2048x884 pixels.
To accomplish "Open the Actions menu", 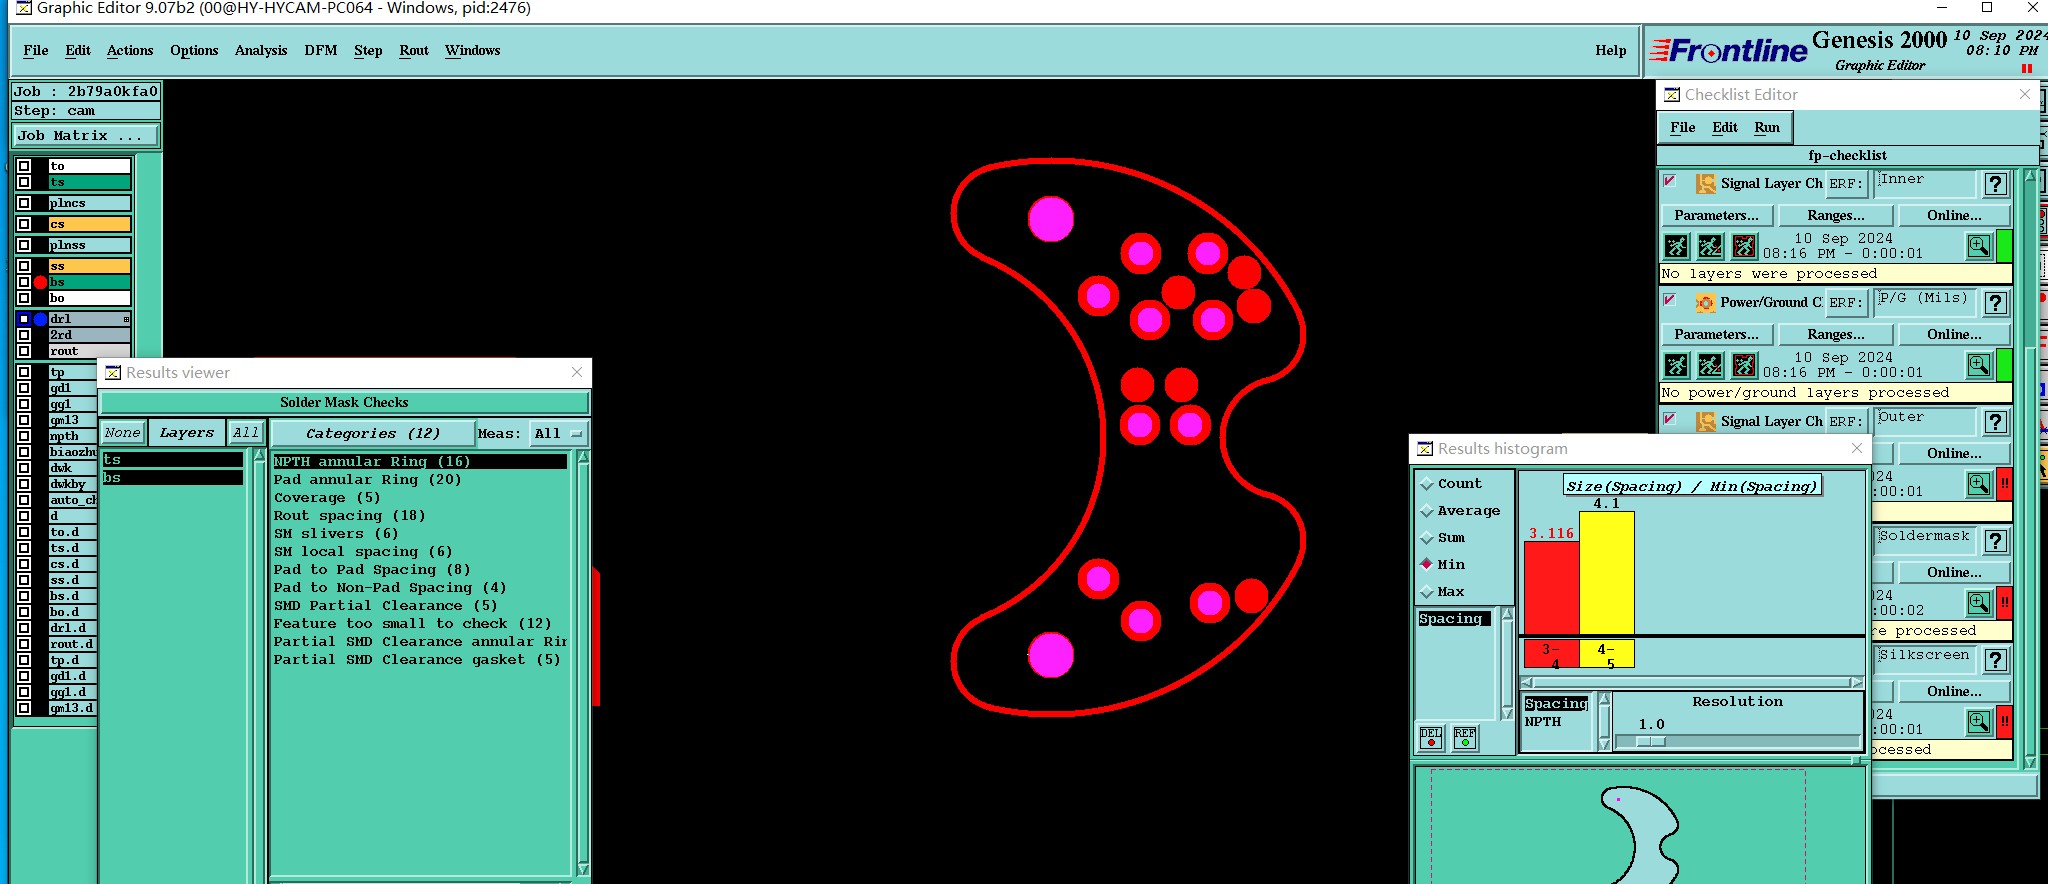I will click(x=130, y=51).
